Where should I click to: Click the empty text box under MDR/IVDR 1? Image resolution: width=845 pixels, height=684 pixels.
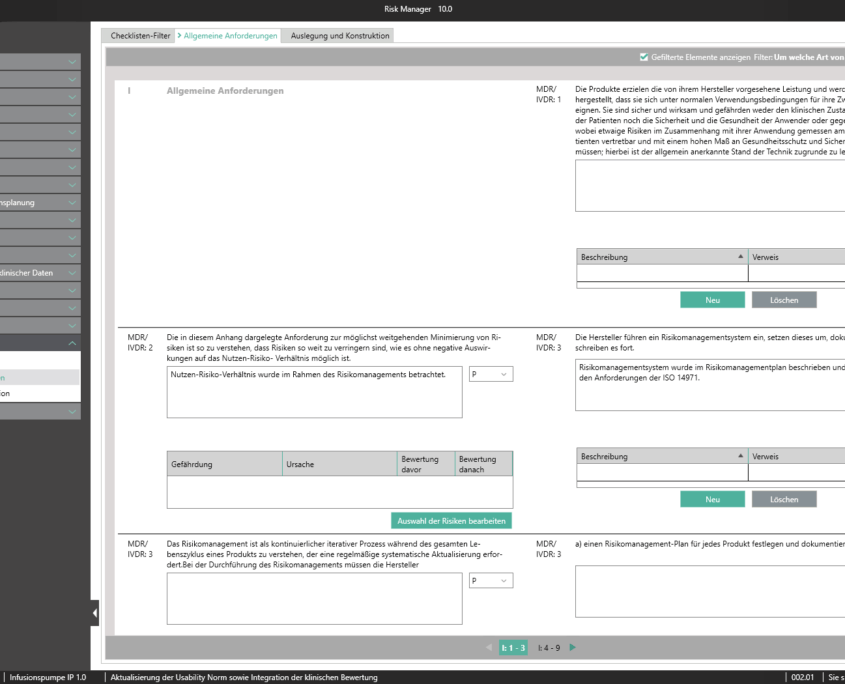(x=710, y=185)
